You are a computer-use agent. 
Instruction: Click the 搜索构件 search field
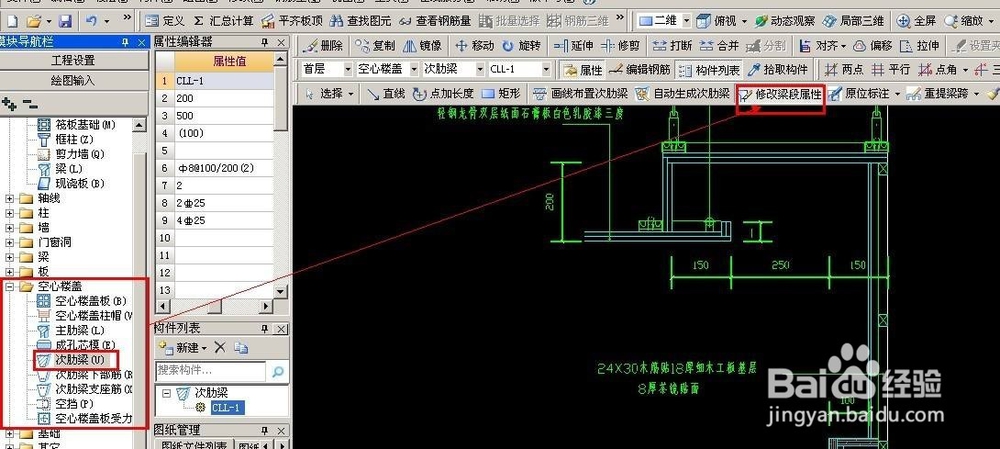(x=210, y=371)
